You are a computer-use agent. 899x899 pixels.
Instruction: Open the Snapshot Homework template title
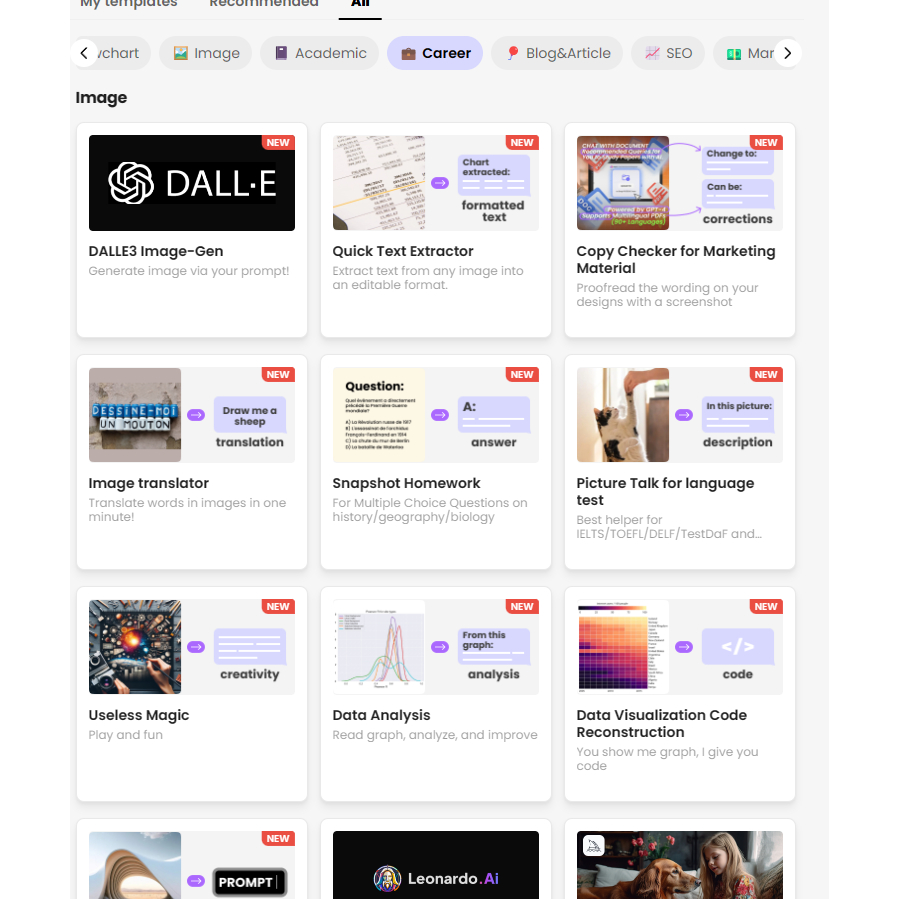click(x=406, y=483)
